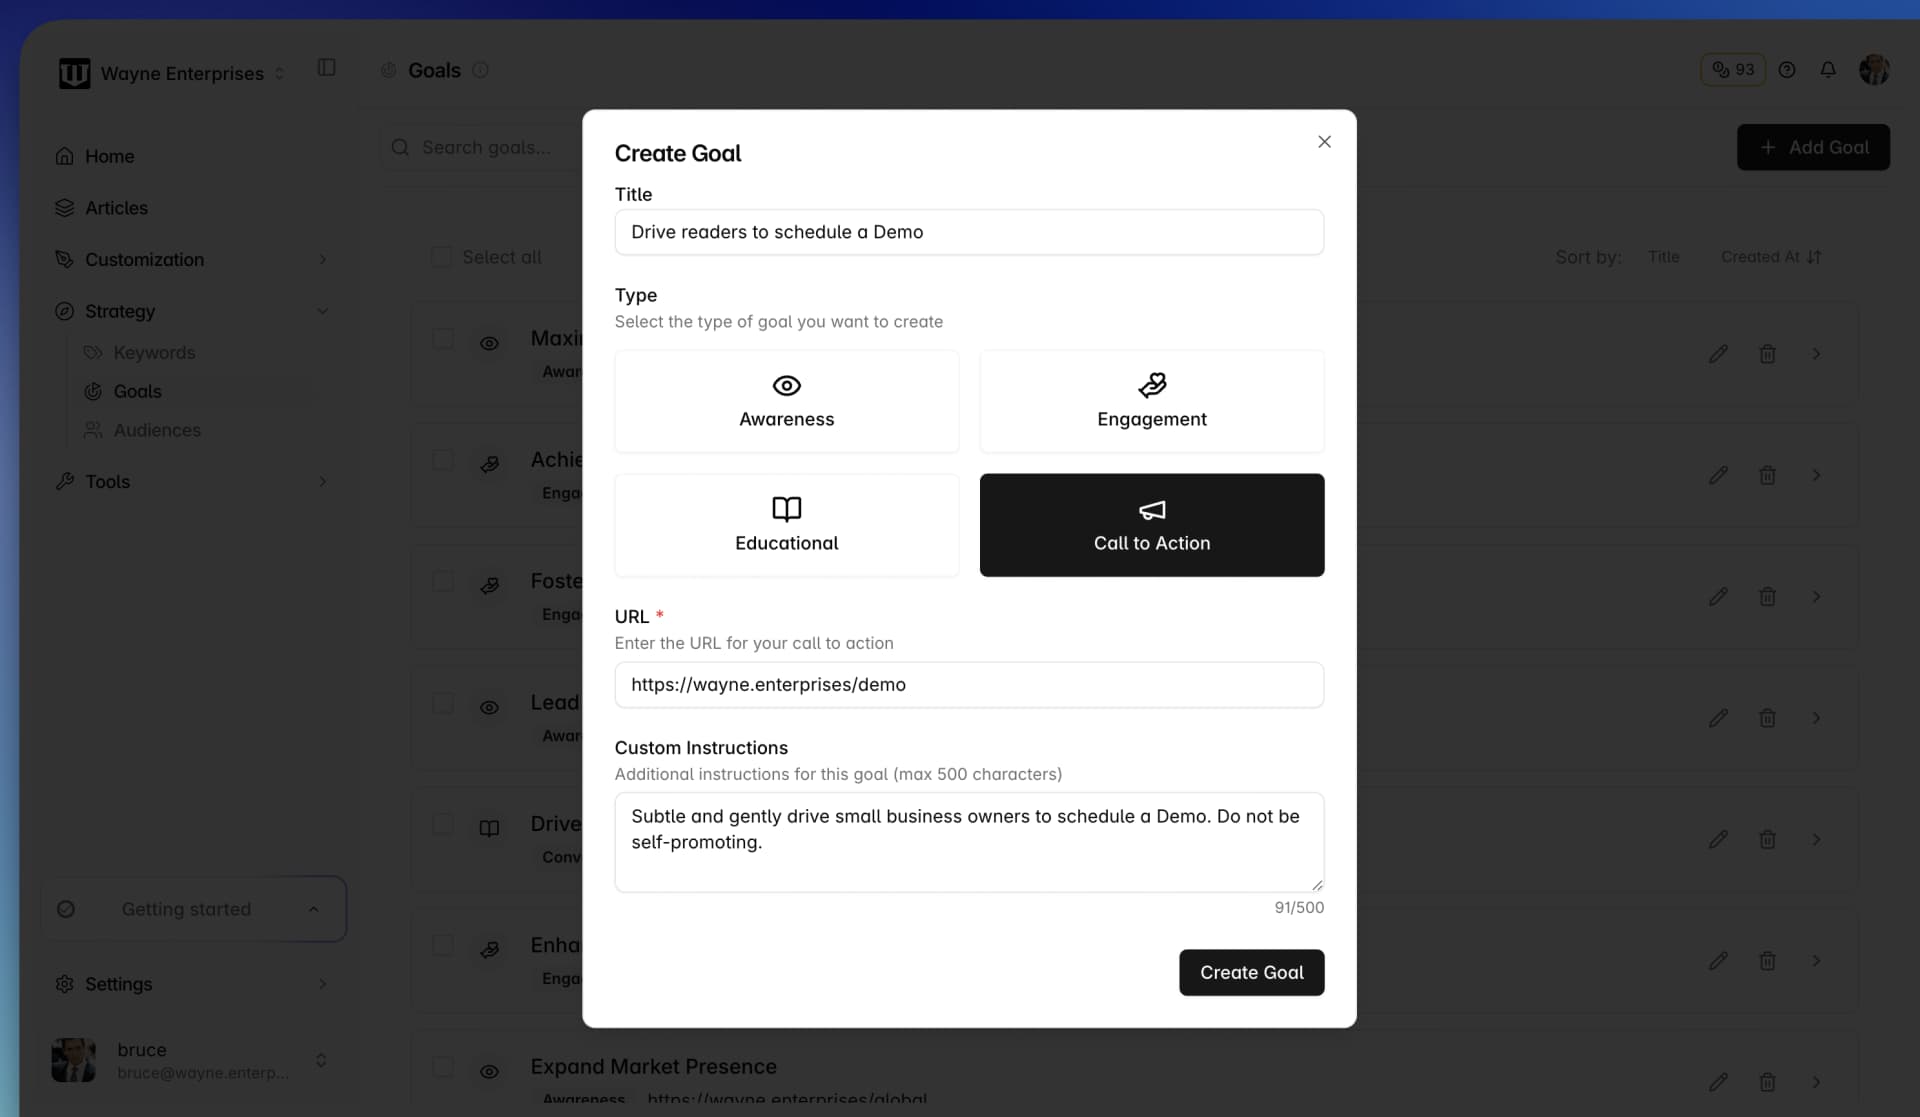
Task: Click the user avatar in top right
Action: [1873, 70]
